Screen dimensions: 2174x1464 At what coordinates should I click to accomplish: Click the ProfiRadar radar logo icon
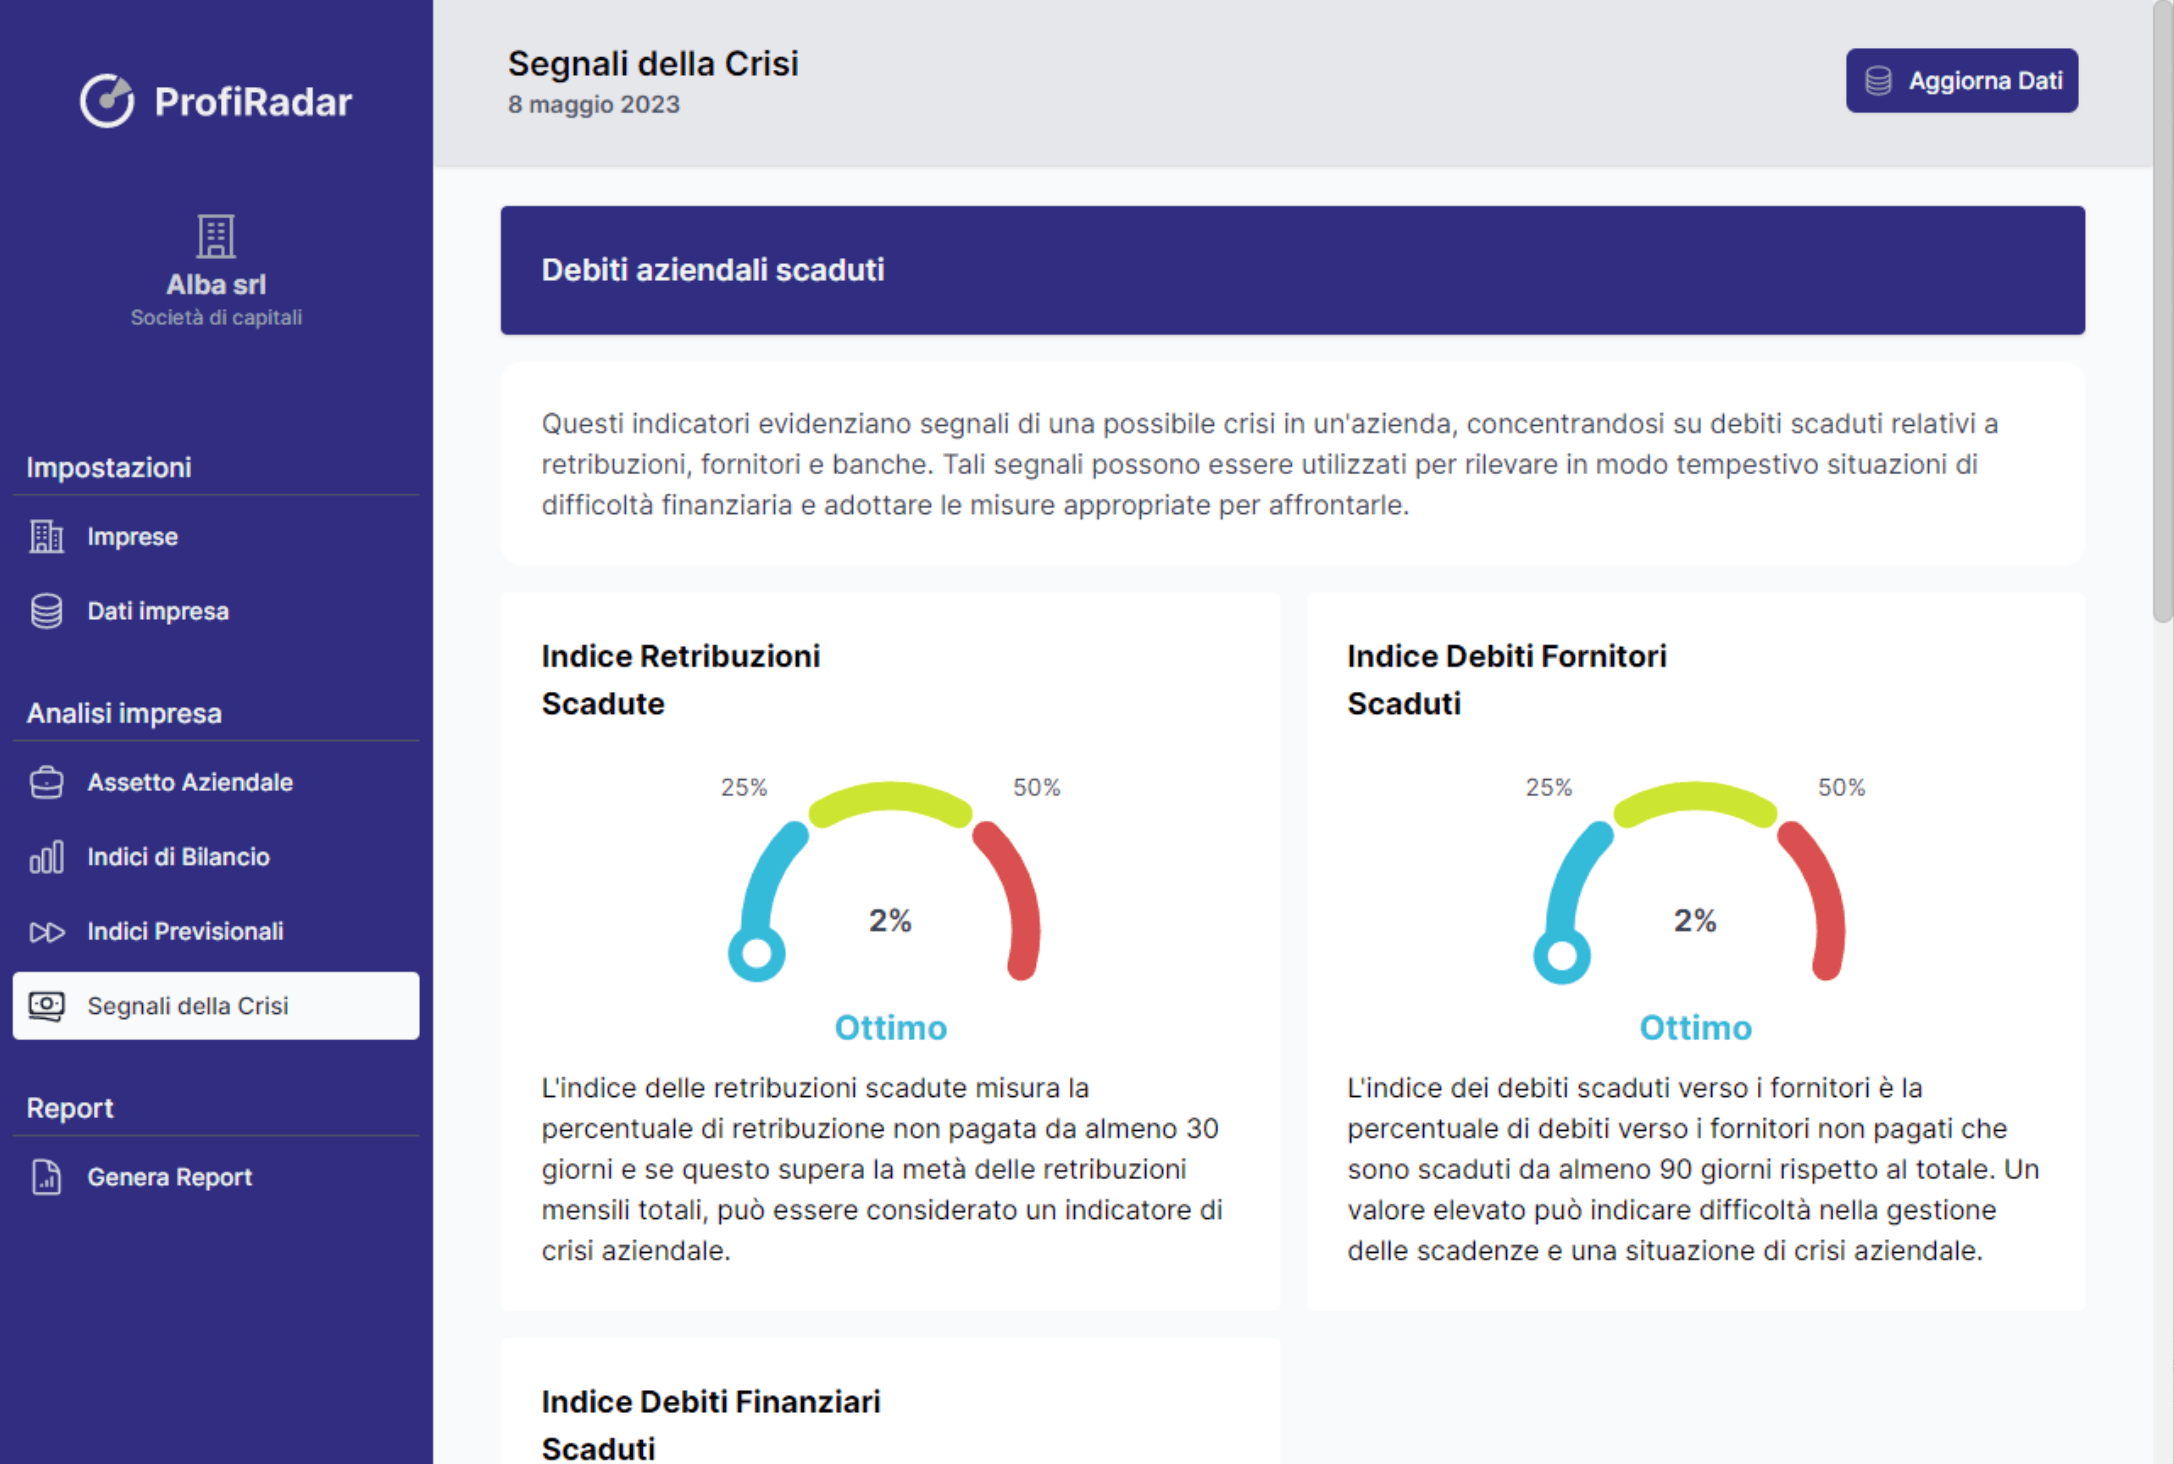(107, 101)
